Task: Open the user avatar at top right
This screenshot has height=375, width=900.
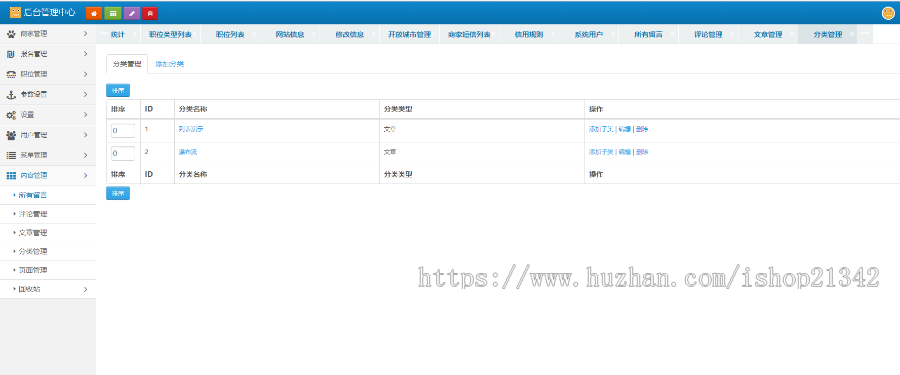Action: [888, 13]
